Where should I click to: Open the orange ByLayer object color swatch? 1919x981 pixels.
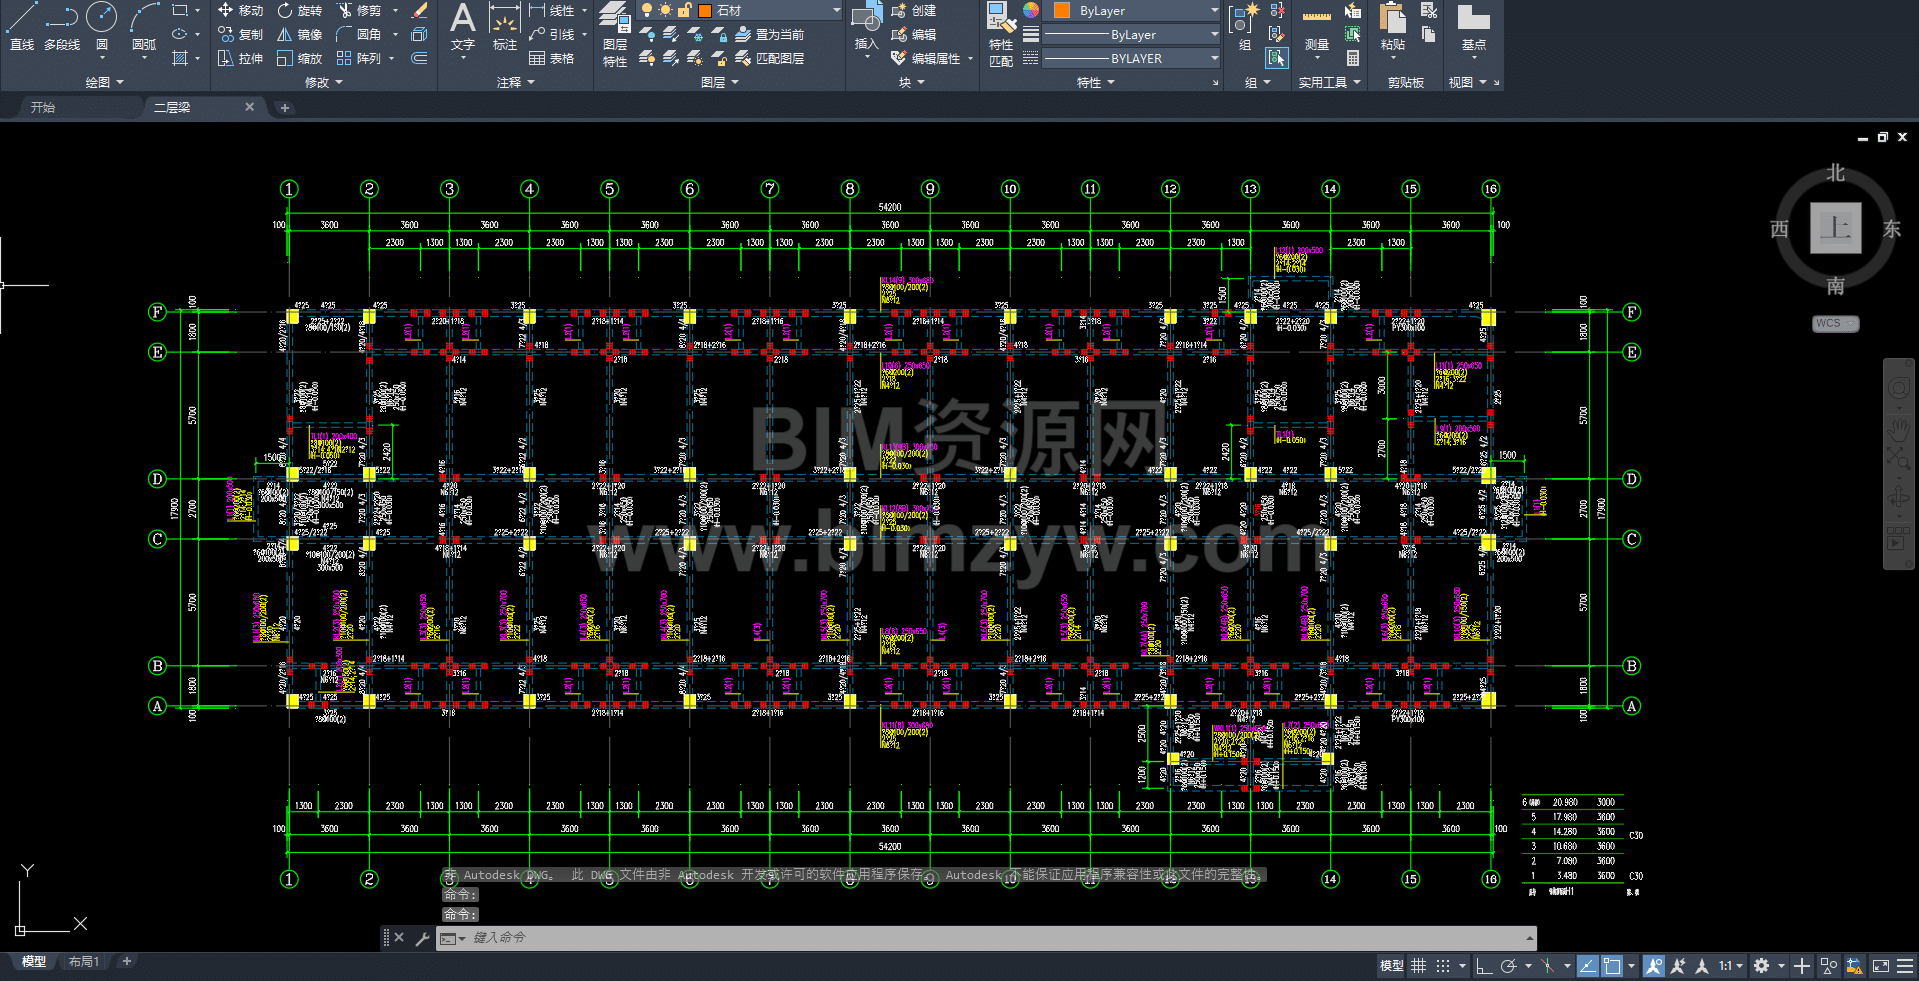(1062, 10)
